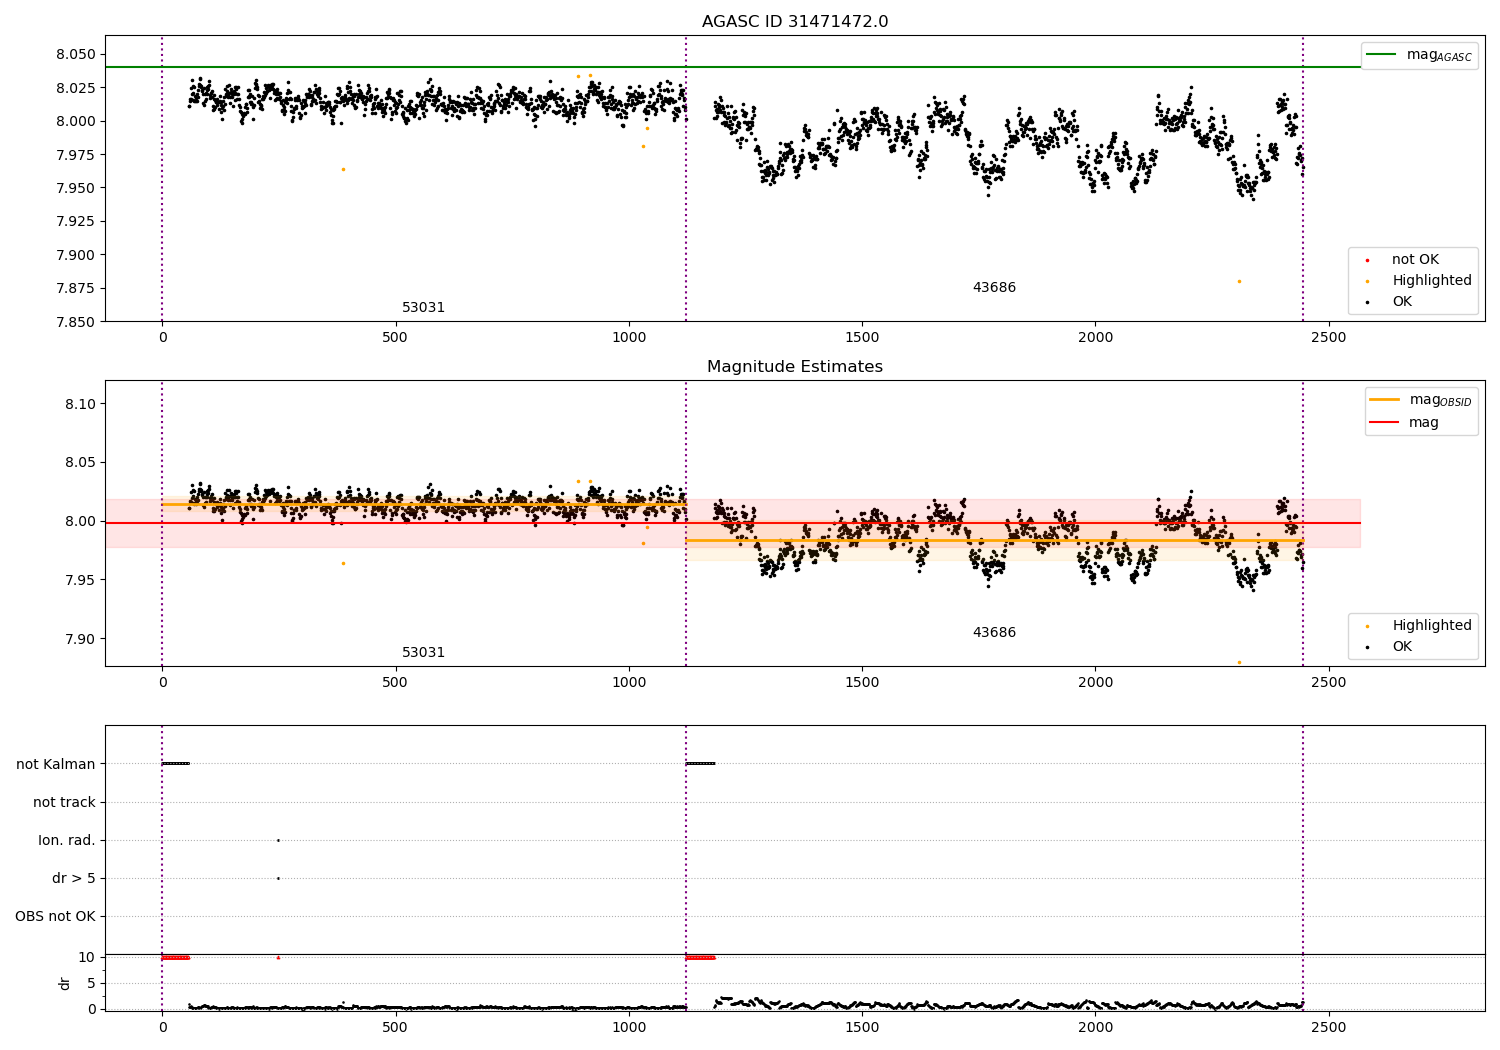Viewport: 1500px width, 1050px height.
Task: Click obsid label 43686 in Magnitude Estimates plot
Action: tap(994, 633)
